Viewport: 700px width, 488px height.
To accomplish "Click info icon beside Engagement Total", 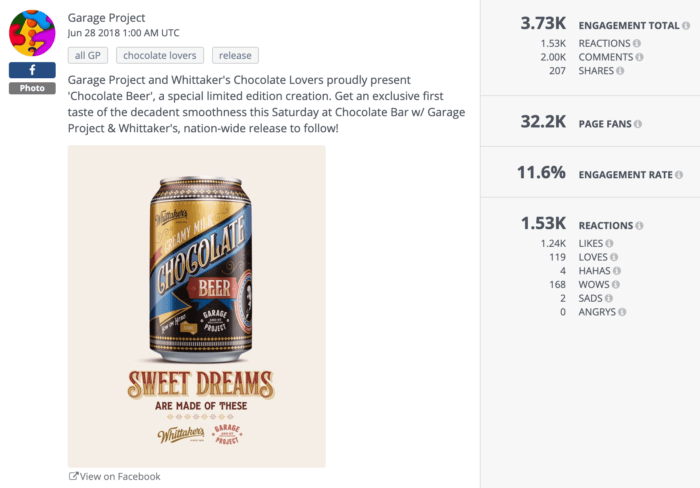I will click(x=687, y=26).
